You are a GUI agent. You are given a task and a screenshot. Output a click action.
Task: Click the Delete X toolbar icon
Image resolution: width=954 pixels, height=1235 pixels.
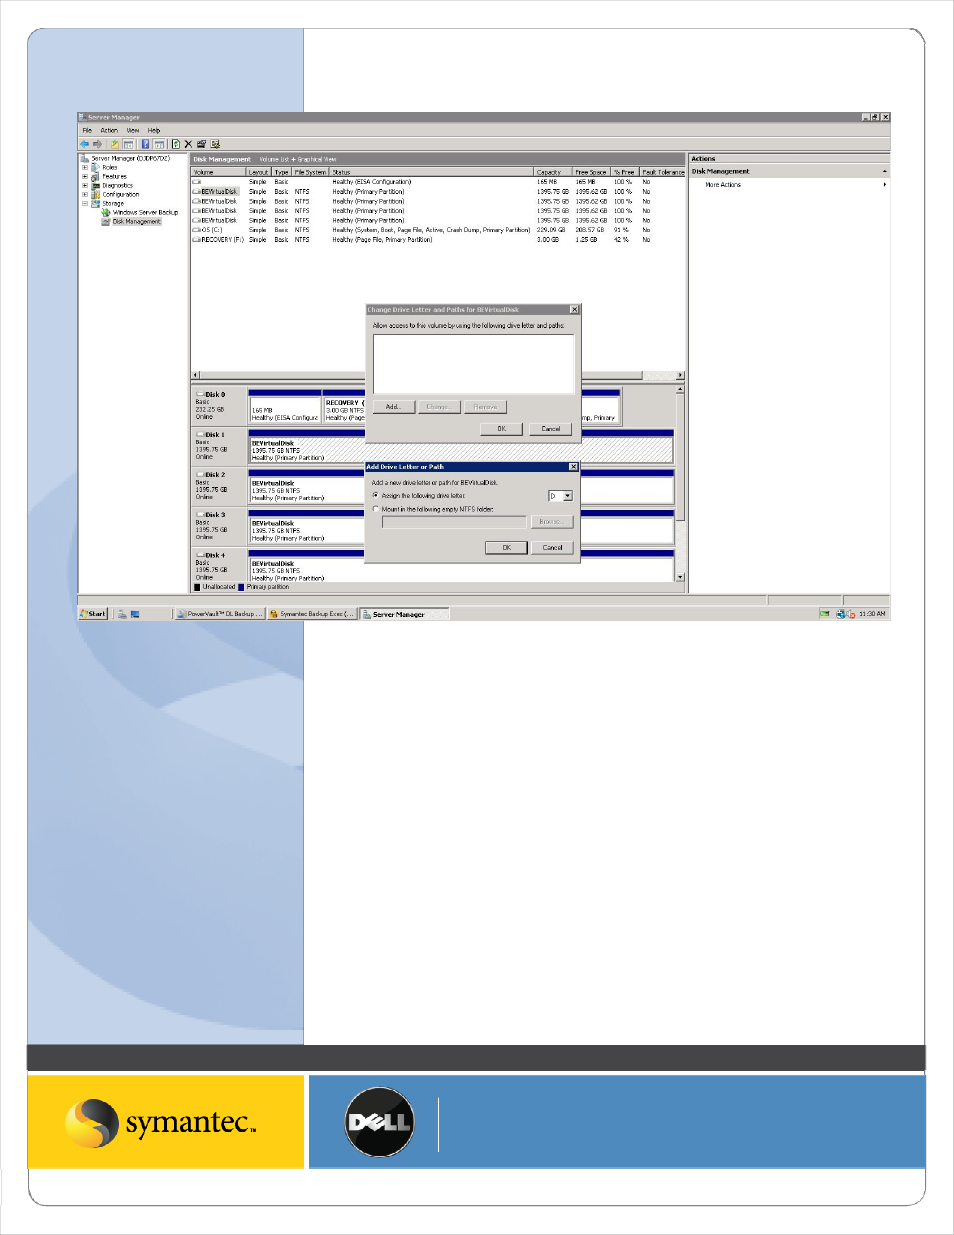click(x=188, y=144)
